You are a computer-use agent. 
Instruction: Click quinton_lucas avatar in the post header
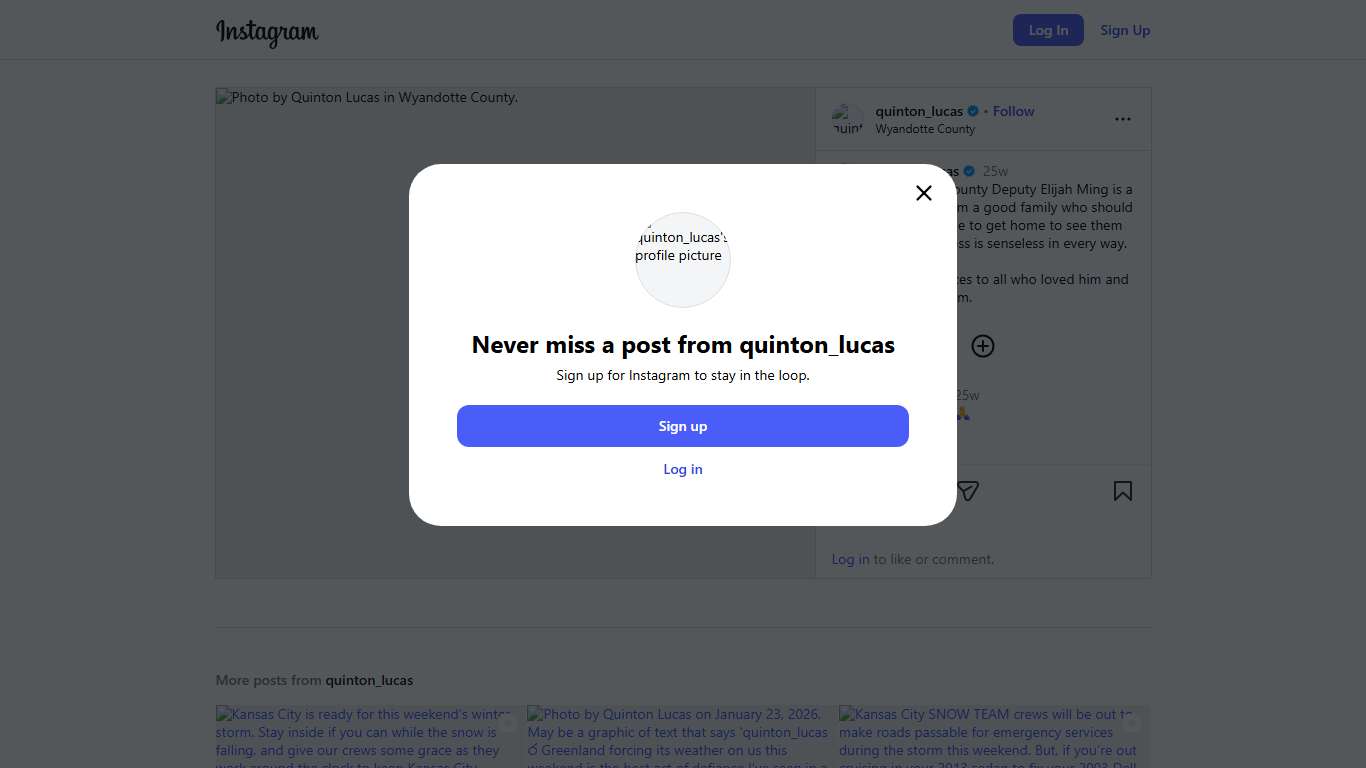click(x=848, y=120)
